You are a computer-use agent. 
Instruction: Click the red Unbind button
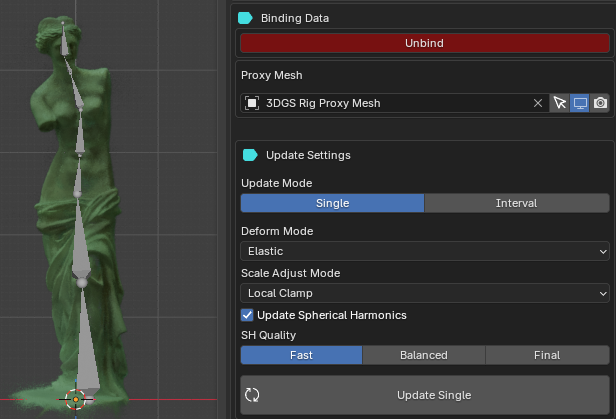[425, 43]
